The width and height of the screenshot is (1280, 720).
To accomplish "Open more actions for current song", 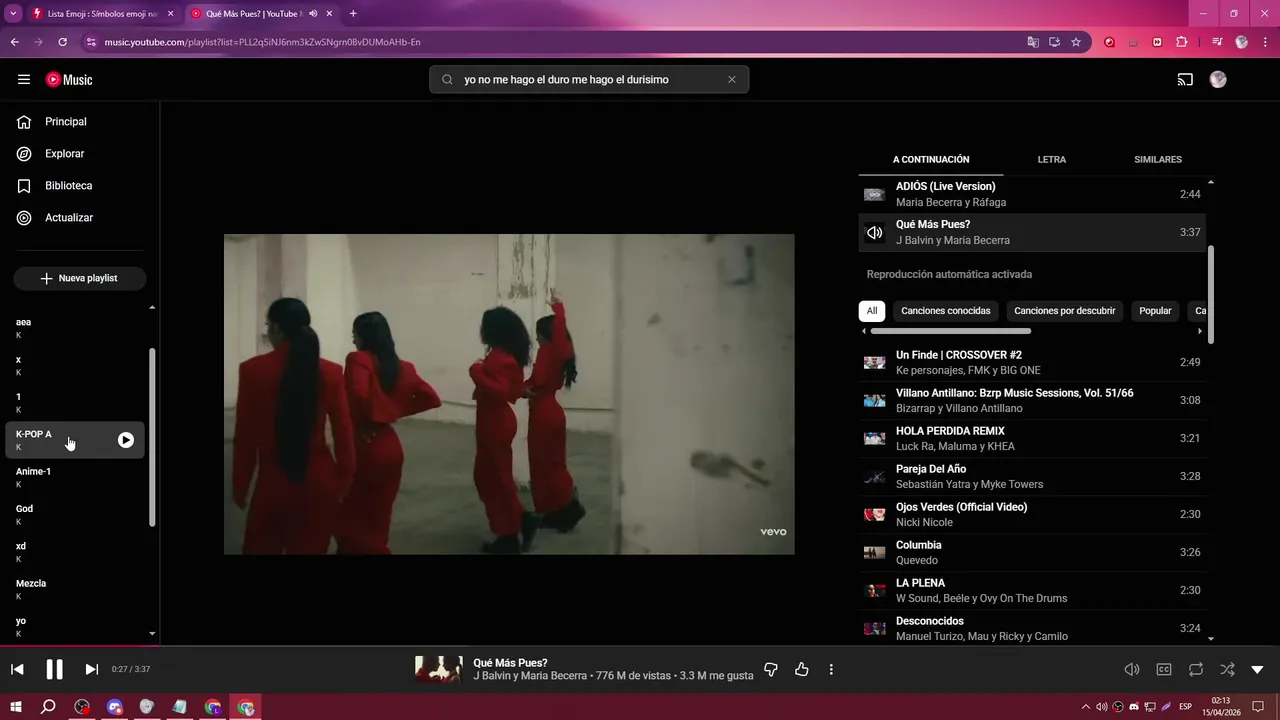I will click(x=831, y=669).
